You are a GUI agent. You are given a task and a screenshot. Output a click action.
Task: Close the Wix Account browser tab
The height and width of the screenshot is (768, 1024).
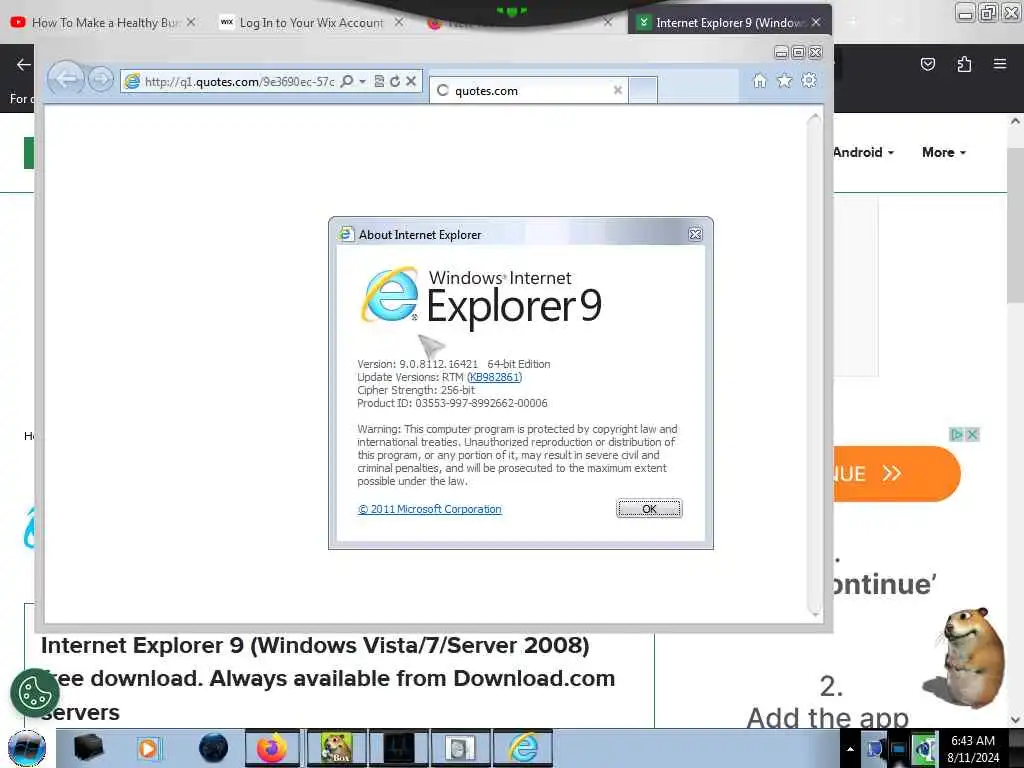pyautogui.click(x=398, y=22)
